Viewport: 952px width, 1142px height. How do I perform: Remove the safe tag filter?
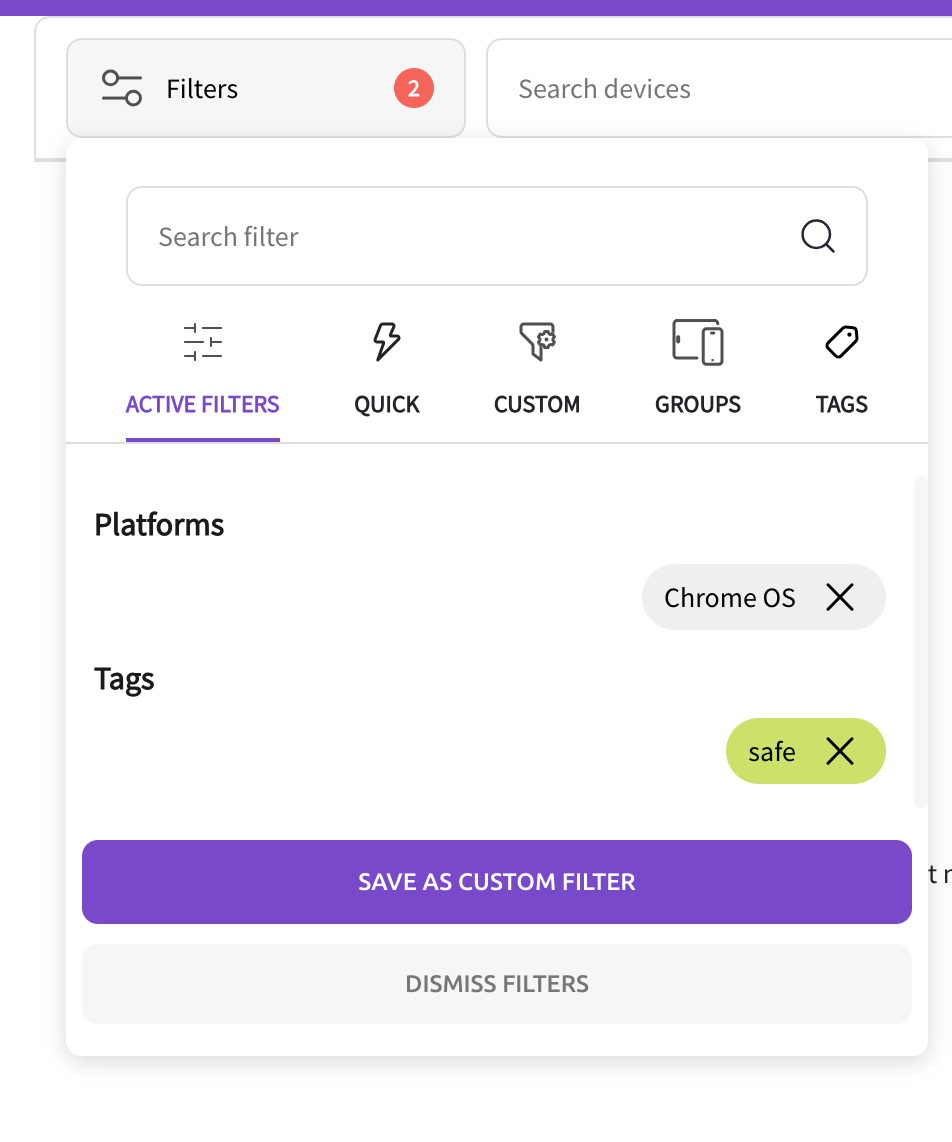(x=841, y=751)
